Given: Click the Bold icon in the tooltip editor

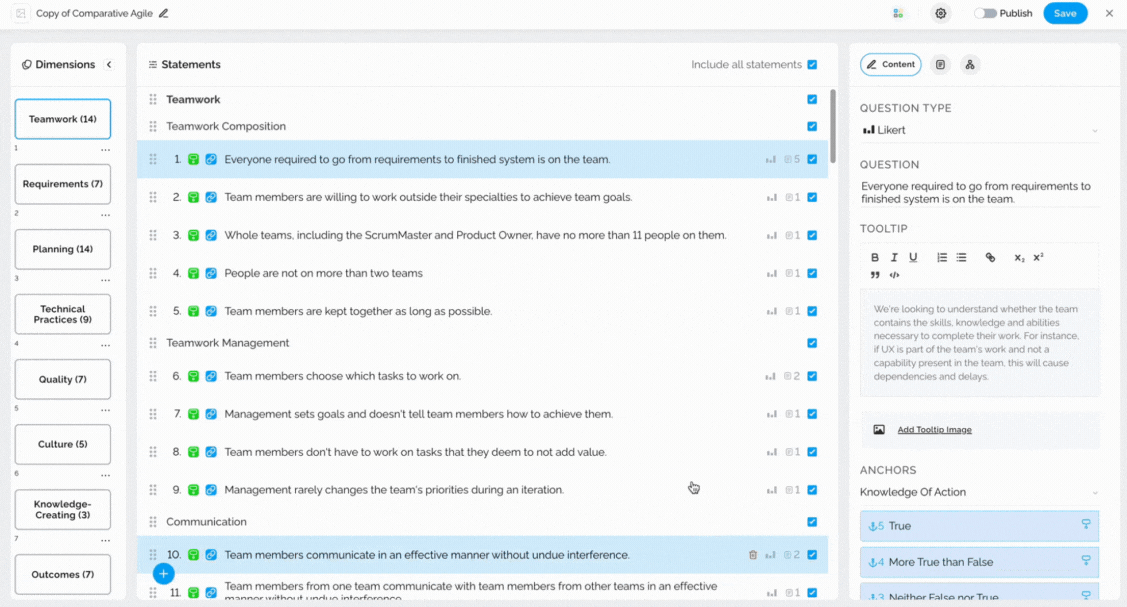Looking at the screenshot, I should [875, 257].
